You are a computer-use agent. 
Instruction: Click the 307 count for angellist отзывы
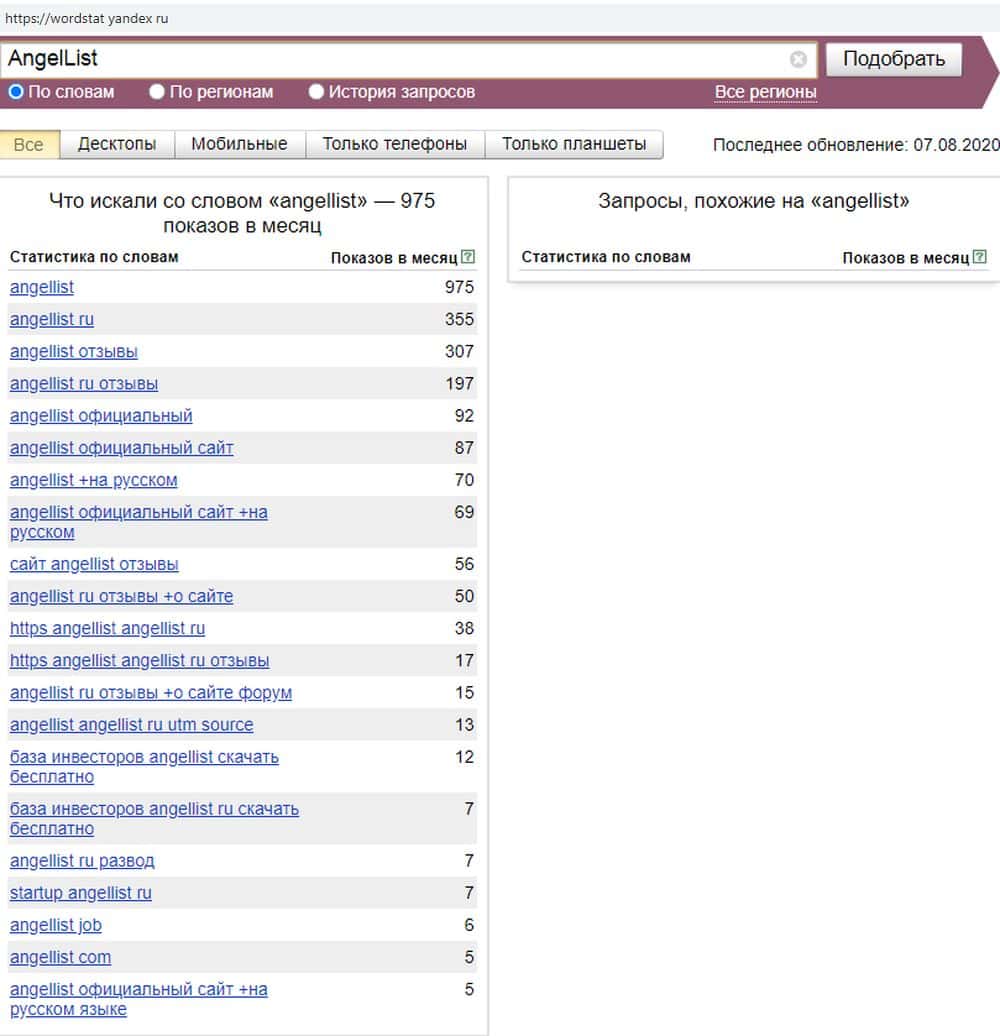point(459,352)
